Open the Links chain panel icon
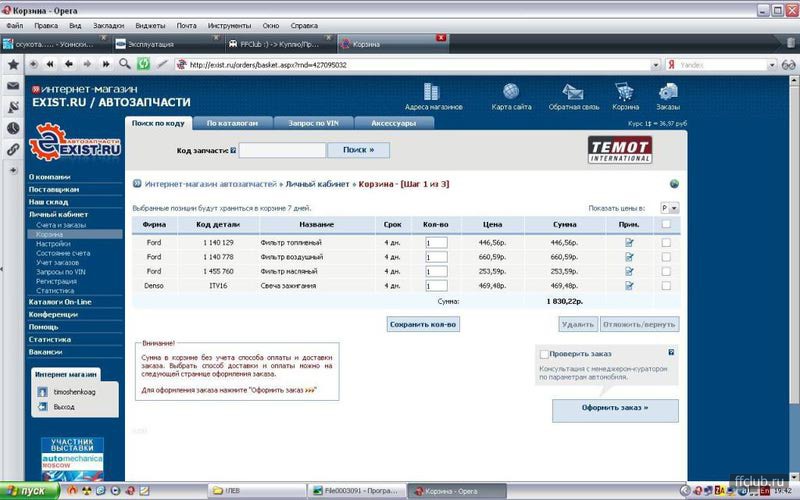 tap(13, 149)
